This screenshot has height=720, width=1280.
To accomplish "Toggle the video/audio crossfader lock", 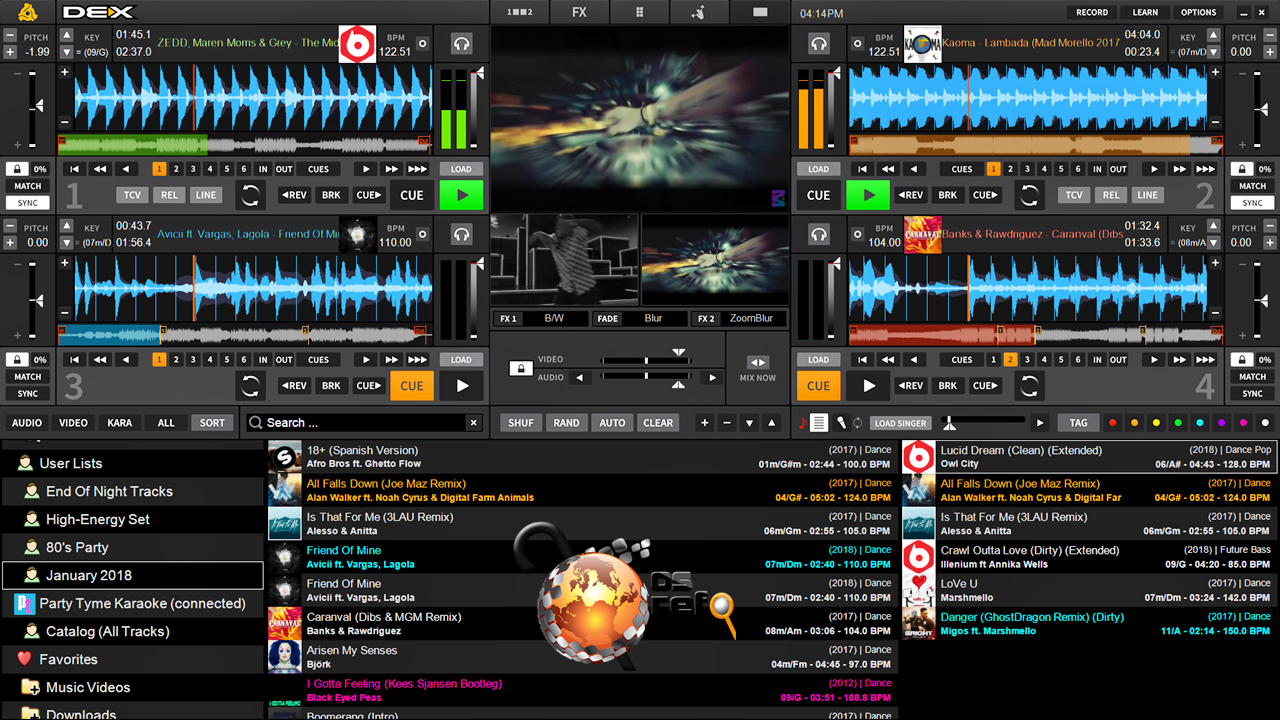I will coord(520,369).
